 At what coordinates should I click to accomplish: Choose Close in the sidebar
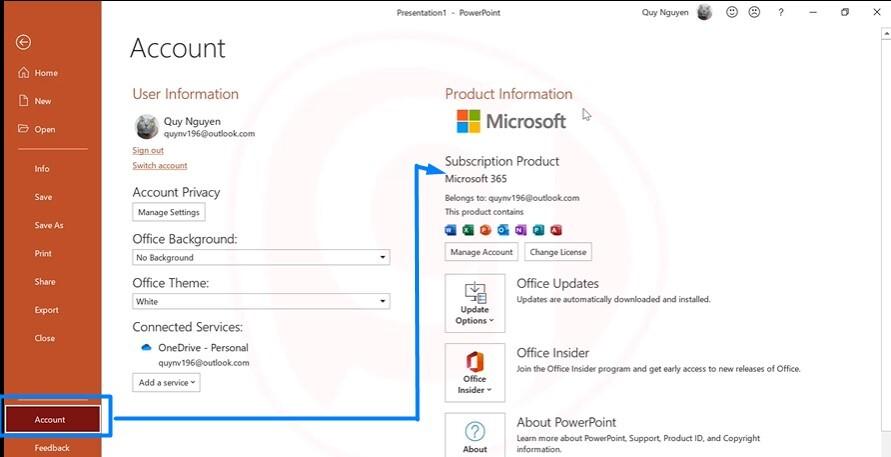[x=45, y=338]
